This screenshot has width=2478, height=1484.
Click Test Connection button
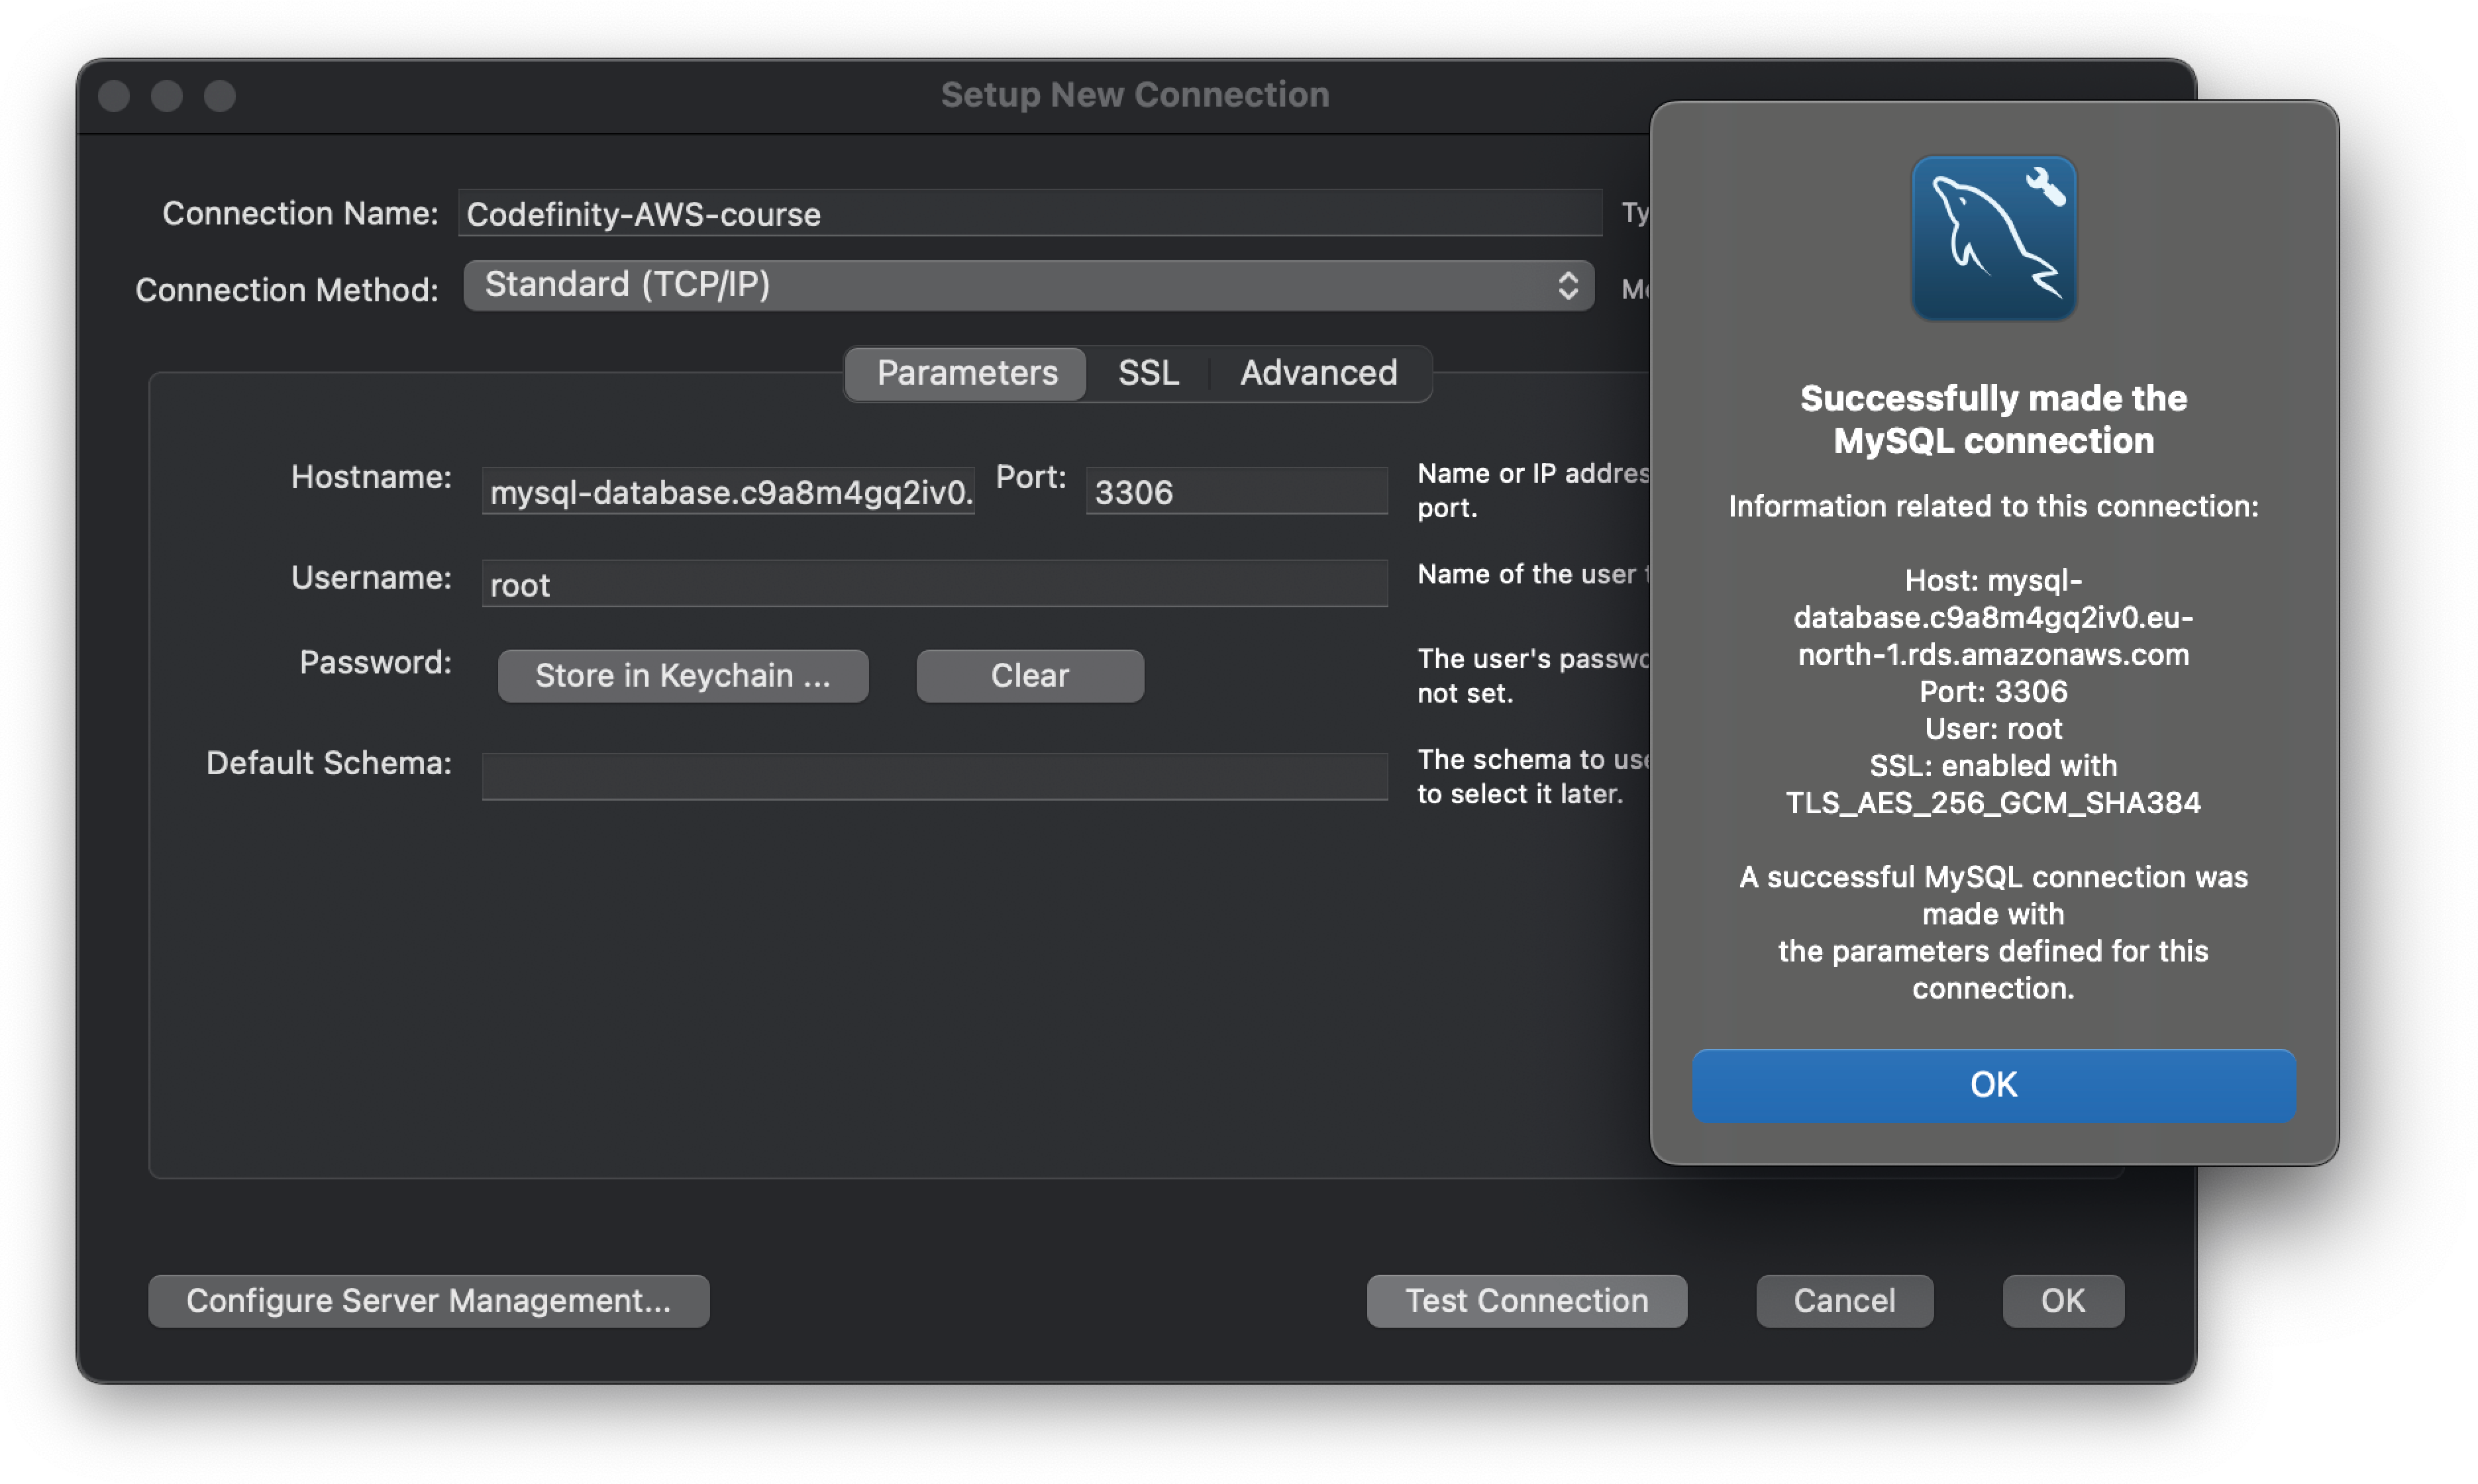click(1527, 1301)
